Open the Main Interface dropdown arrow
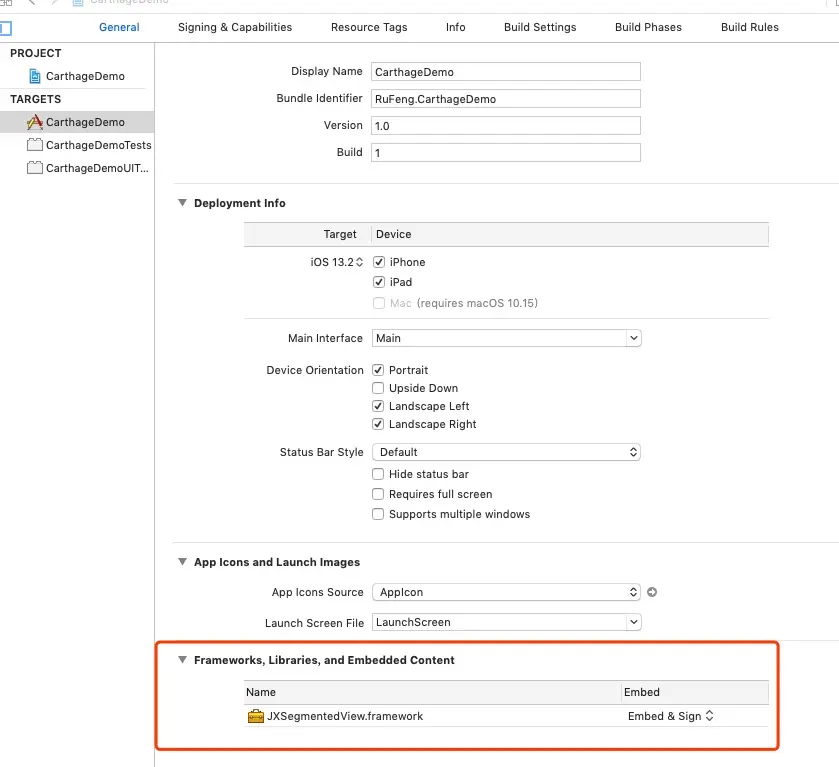The height and width of the screenshot is (767, 839). [634, 338]
